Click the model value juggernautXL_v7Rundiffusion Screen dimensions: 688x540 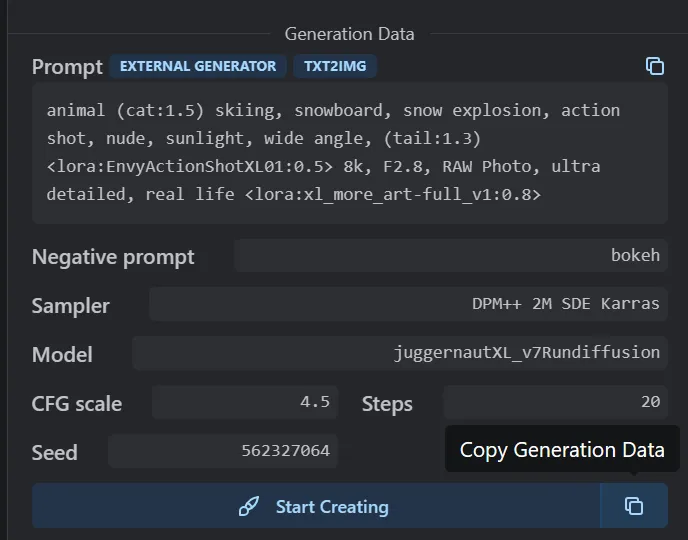526,352
